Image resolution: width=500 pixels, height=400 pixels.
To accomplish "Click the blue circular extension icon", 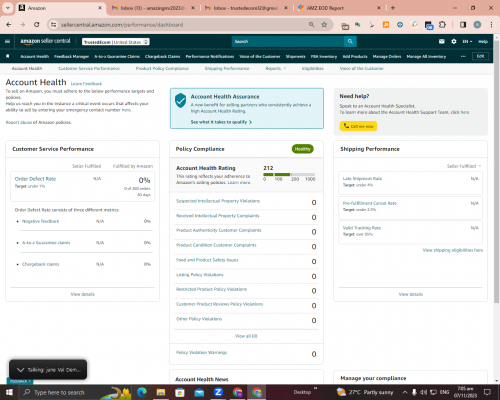I will coord(400,25).
